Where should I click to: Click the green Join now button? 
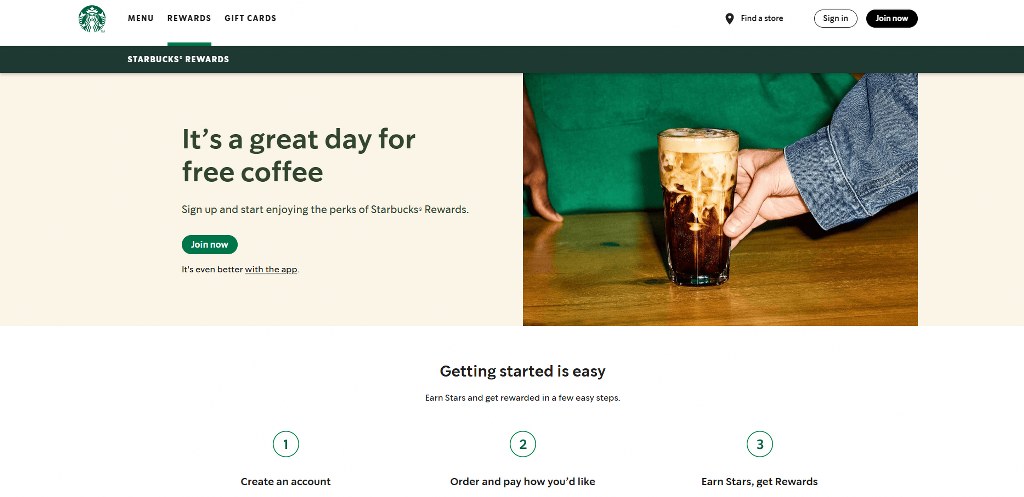pyautogui.click(x=210, y=244)
